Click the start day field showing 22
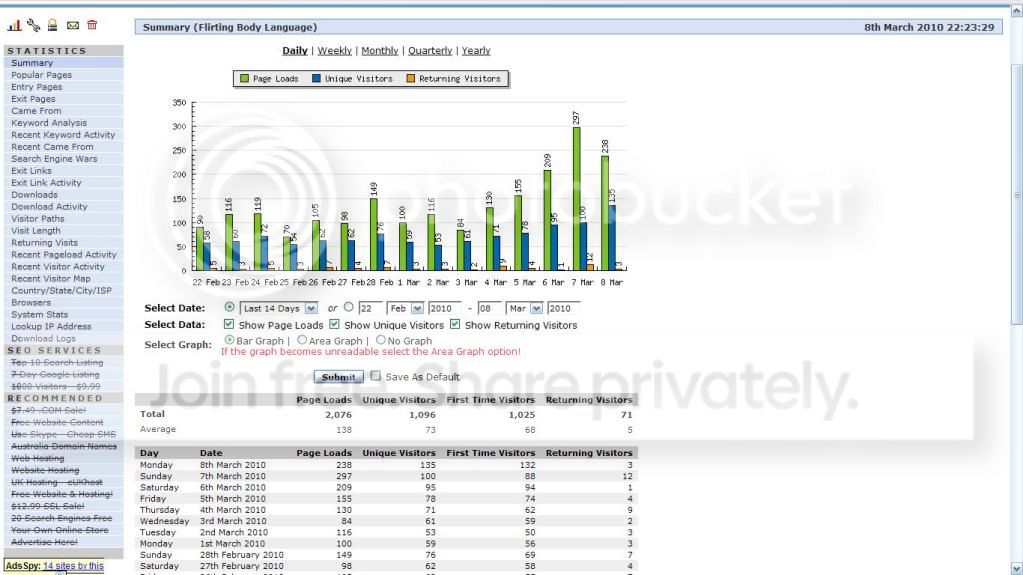 (371, 308)
